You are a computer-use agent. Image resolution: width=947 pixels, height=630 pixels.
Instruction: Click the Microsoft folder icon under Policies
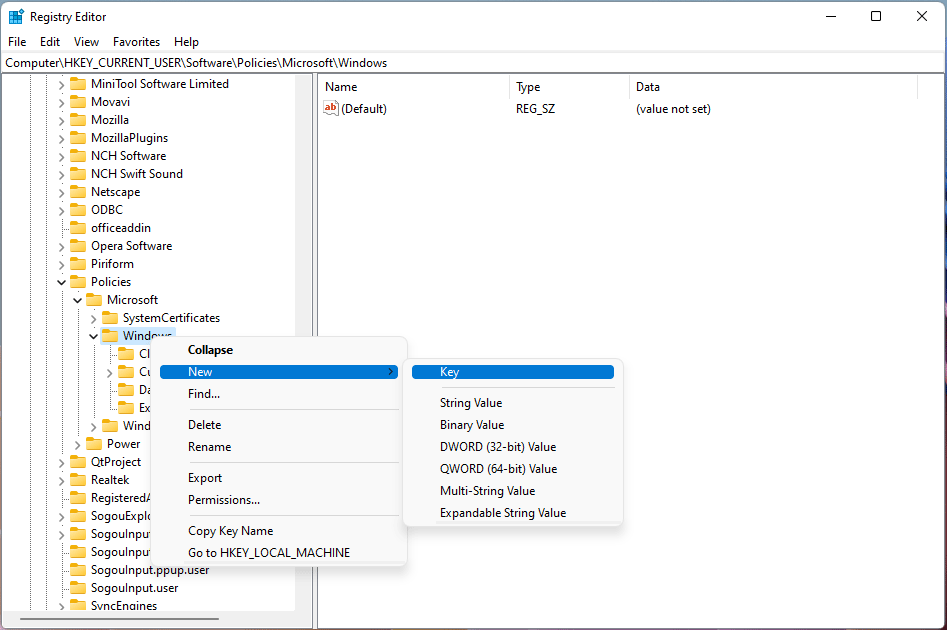(94, 300)
